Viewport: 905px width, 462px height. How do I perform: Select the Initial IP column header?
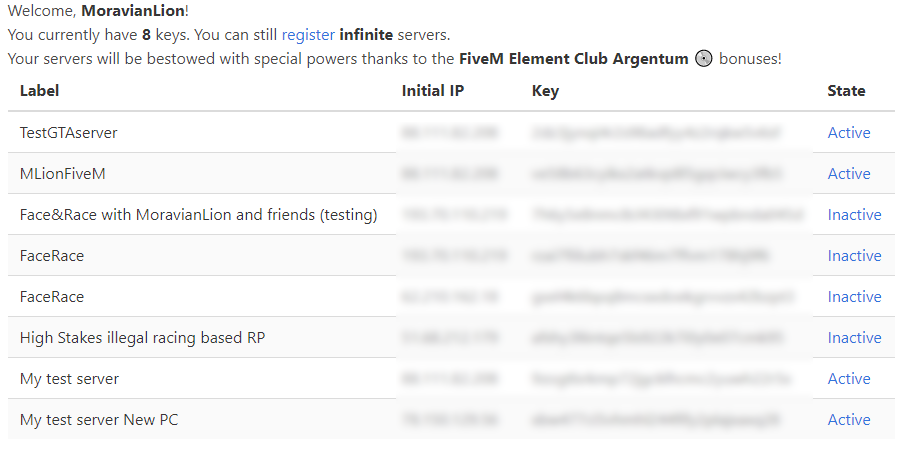click(433, 91)
